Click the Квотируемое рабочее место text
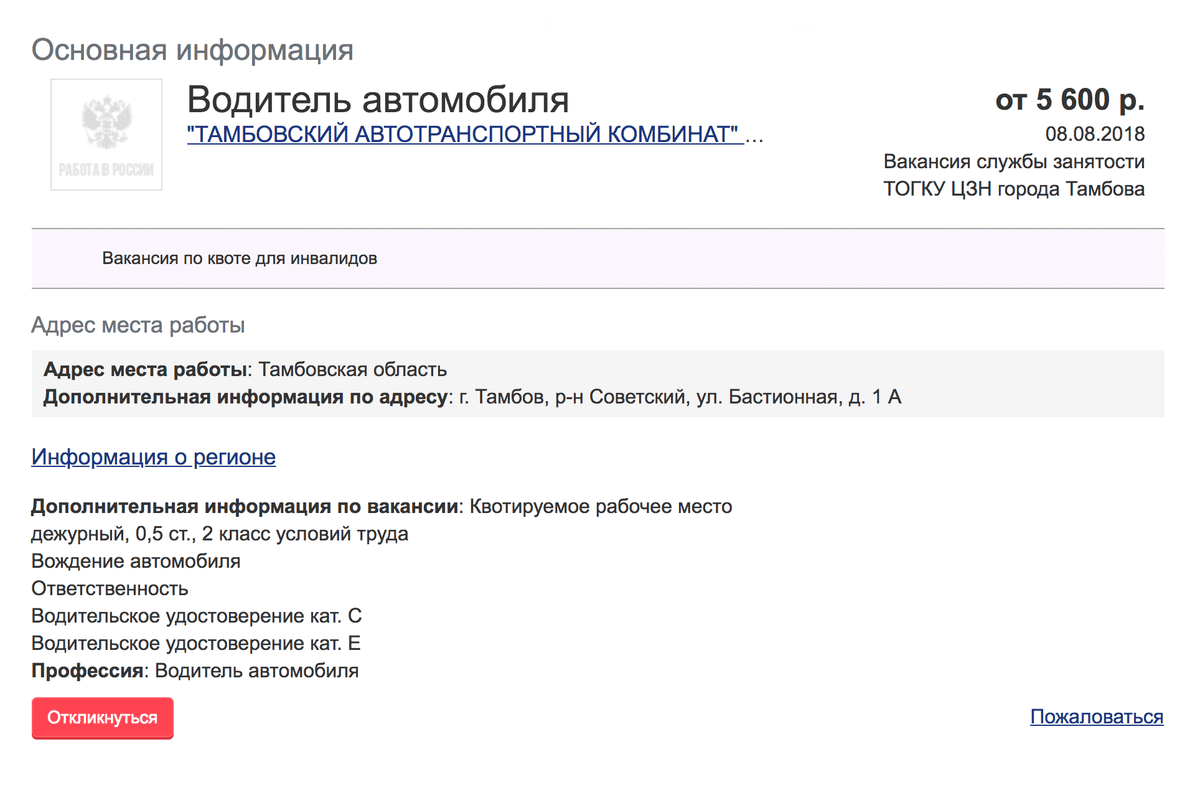 coord(600,506)
